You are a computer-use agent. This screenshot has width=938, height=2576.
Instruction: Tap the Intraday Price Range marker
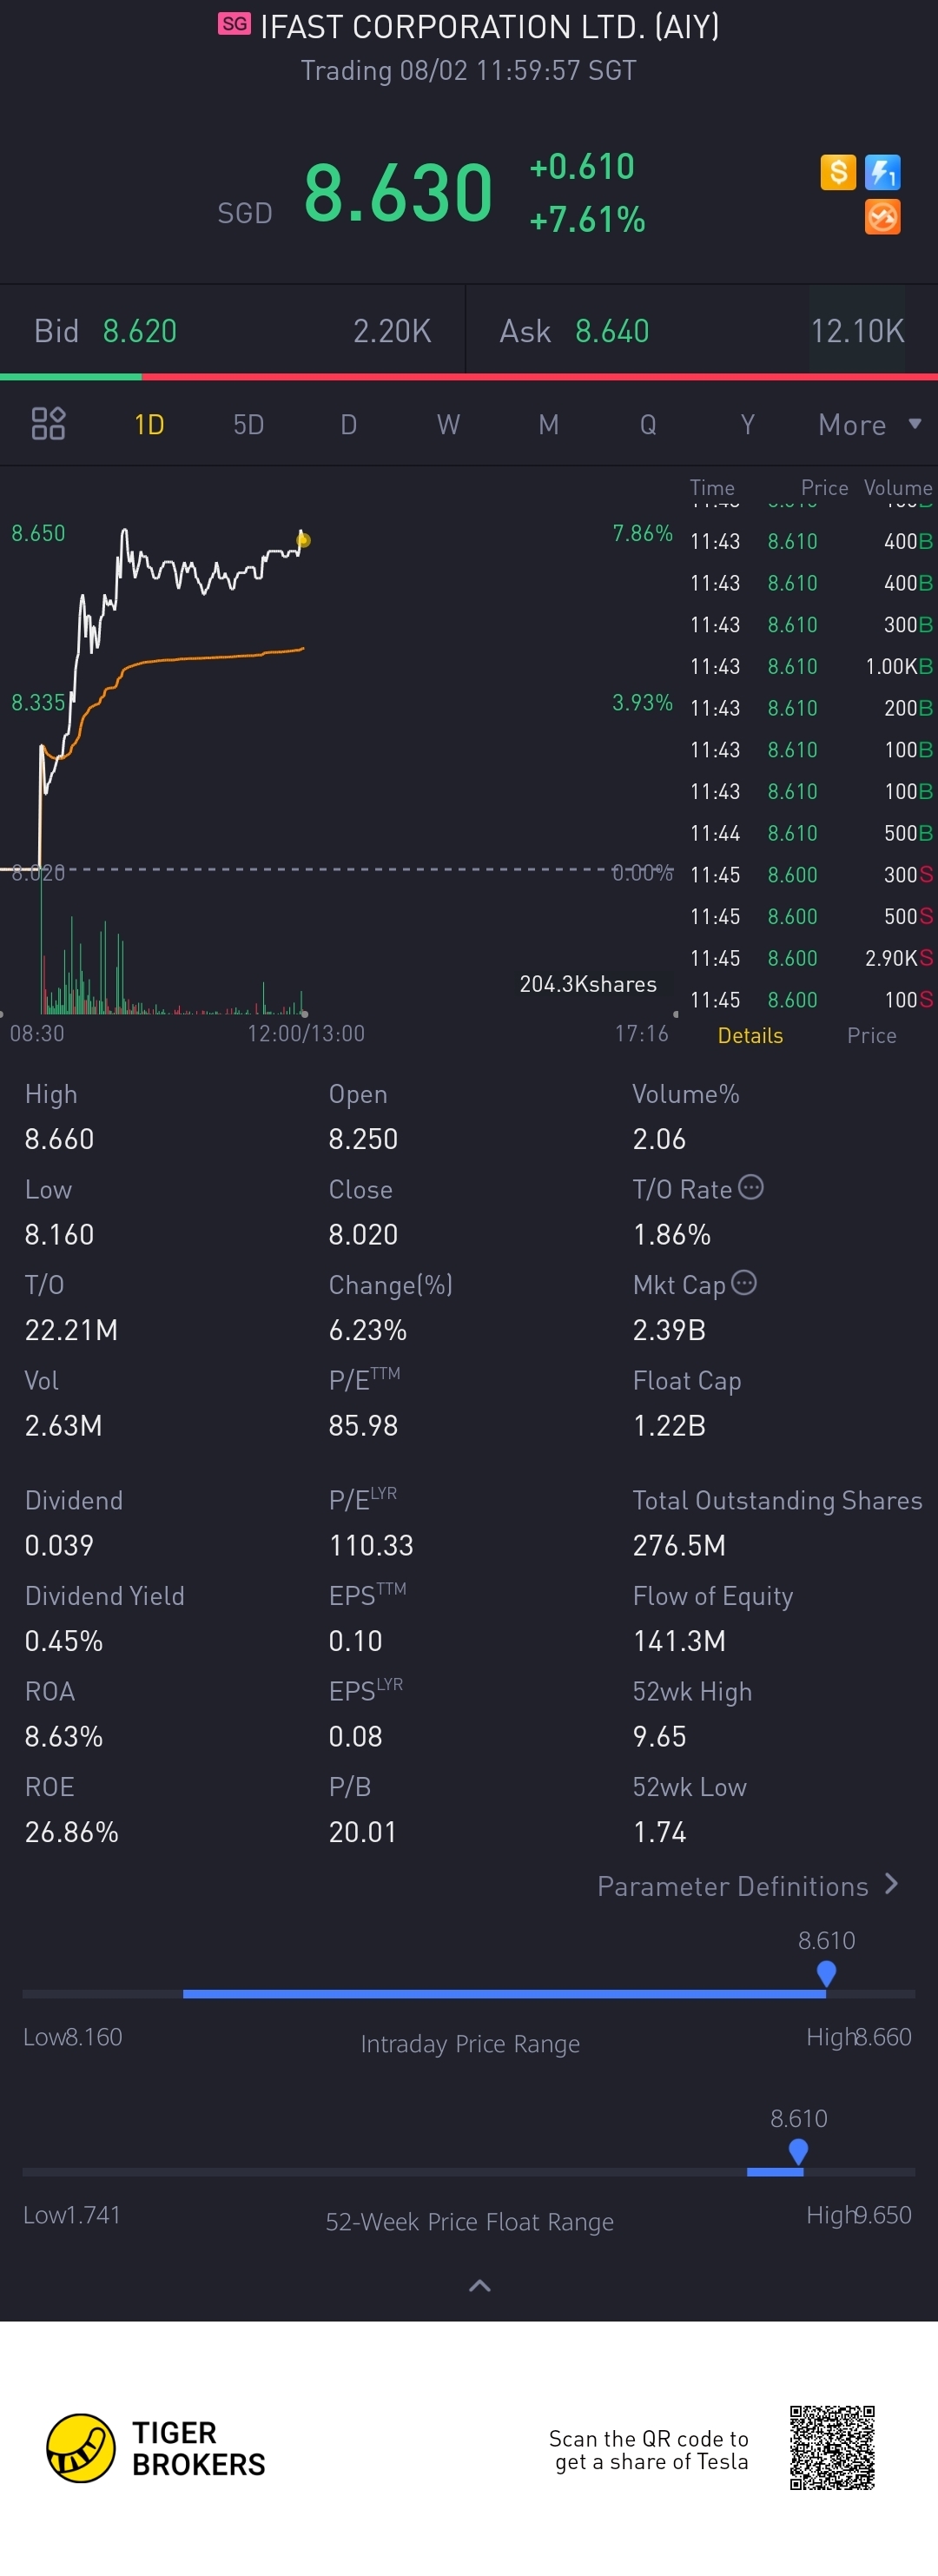coord(826,1972)
